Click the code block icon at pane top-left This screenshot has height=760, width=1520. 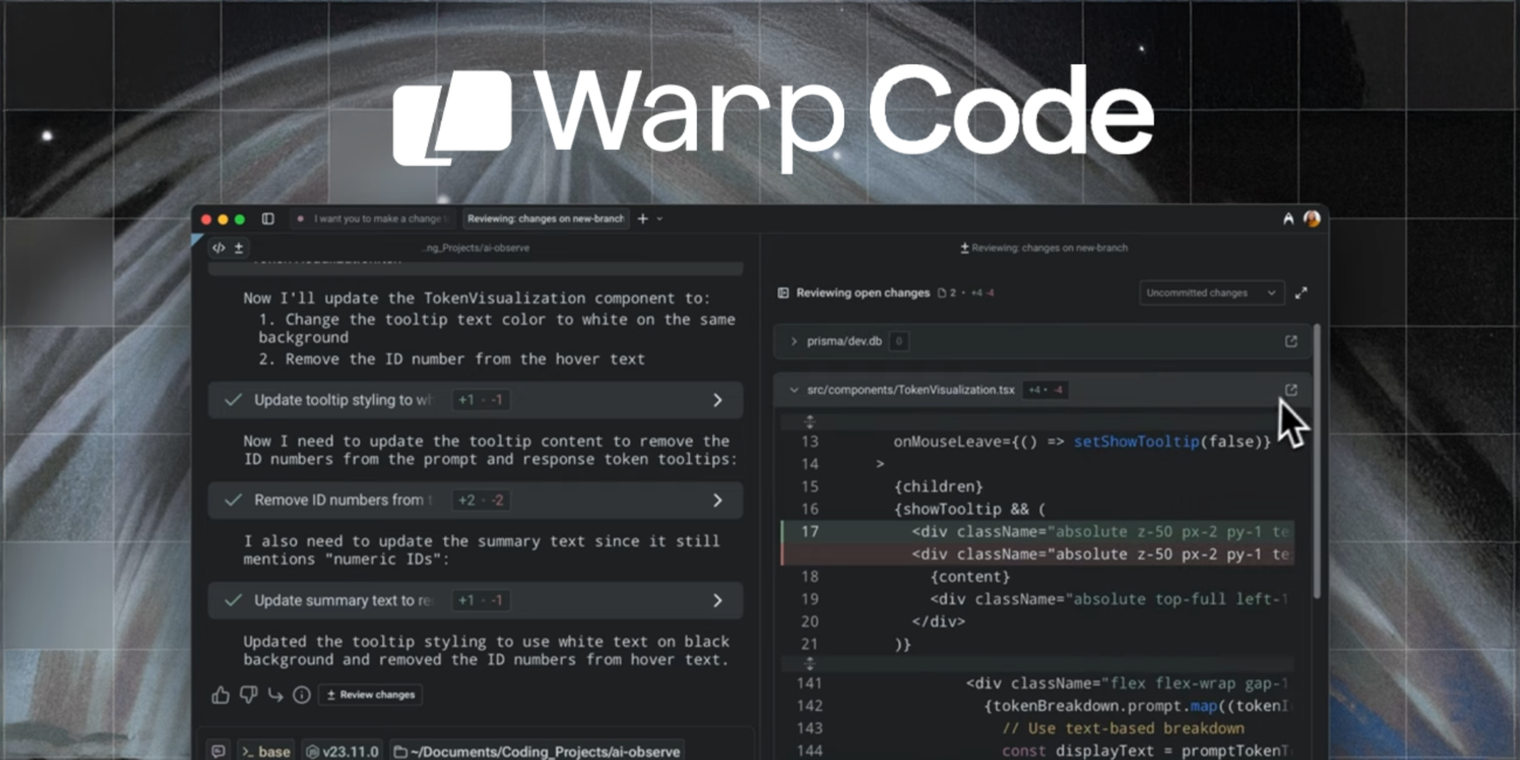coord(220,247)
